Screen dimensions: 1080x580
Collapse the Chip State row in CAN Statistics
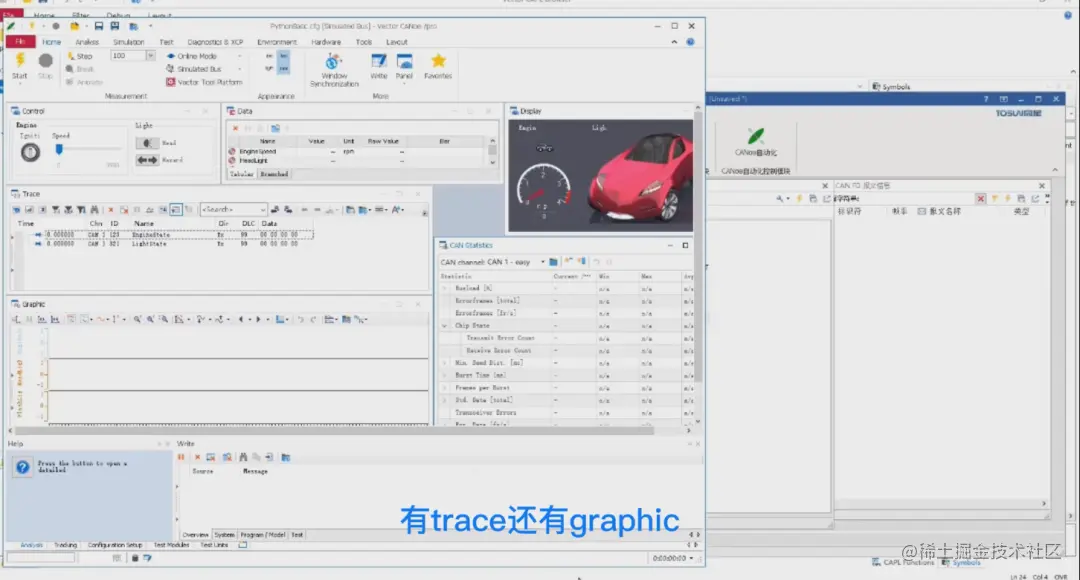click(x=445, y=326)
